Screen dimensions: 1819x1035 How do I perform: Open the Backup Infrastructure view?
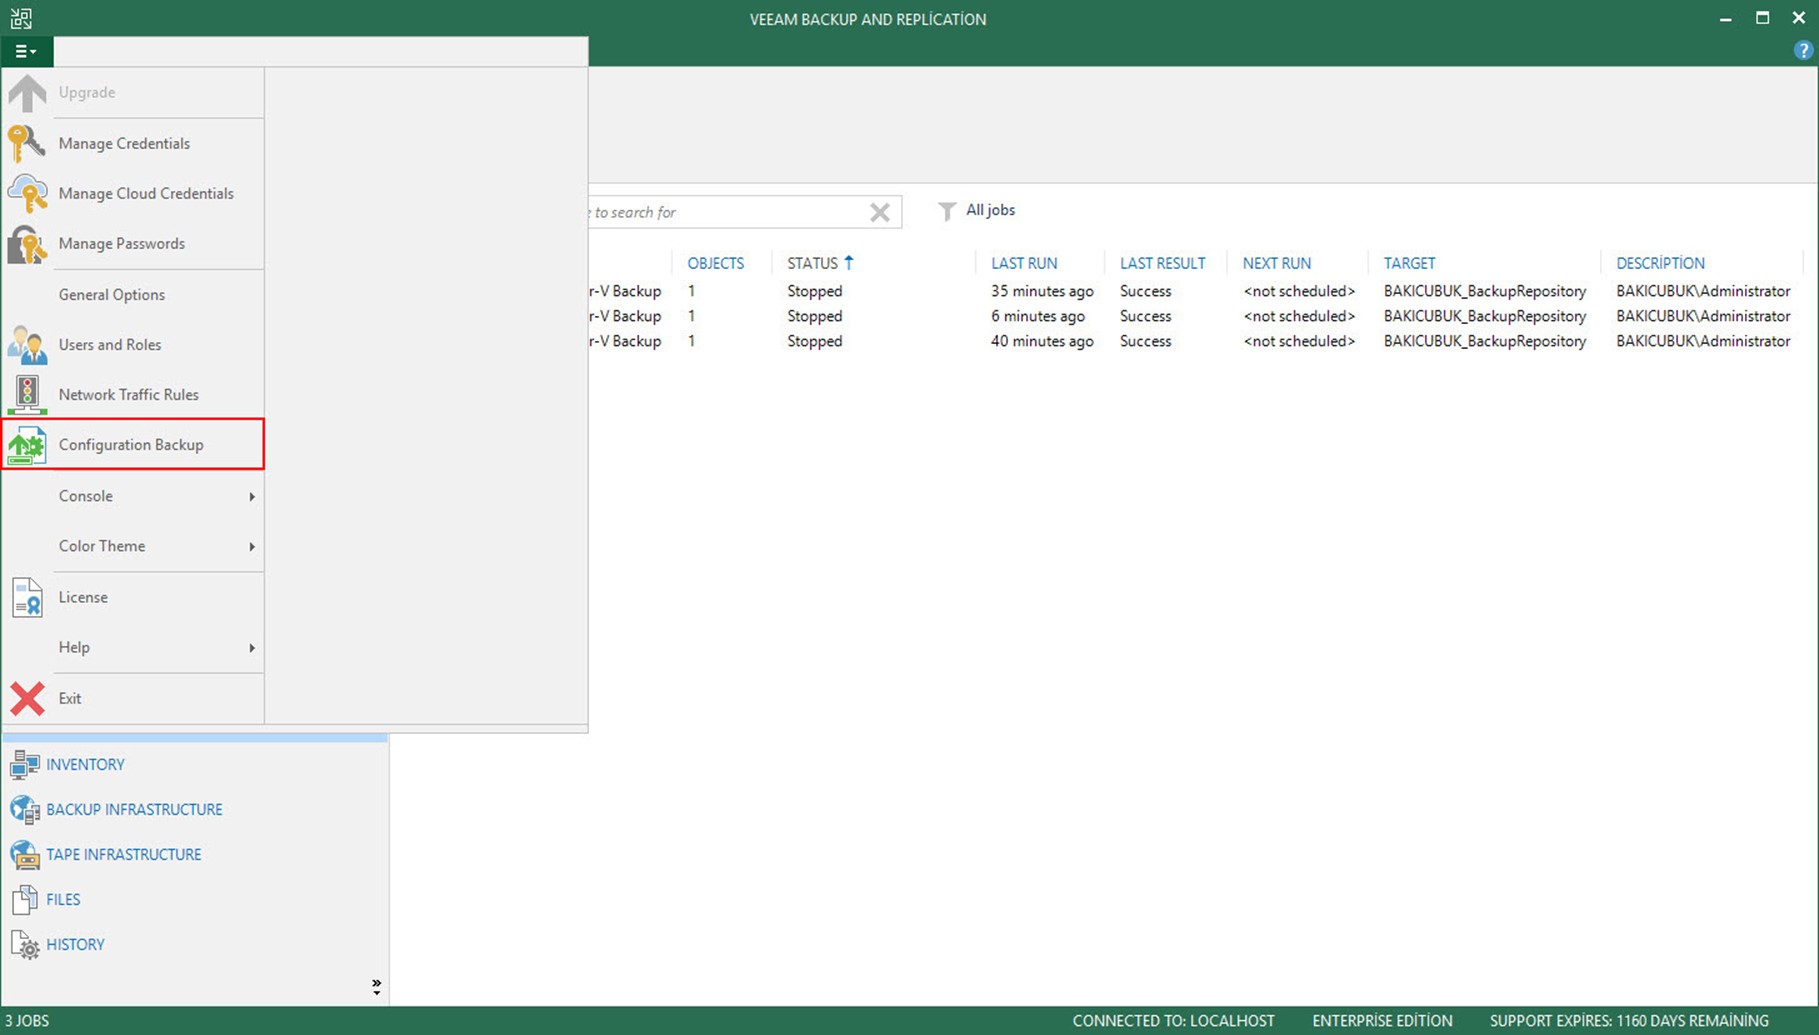[134, 809]
